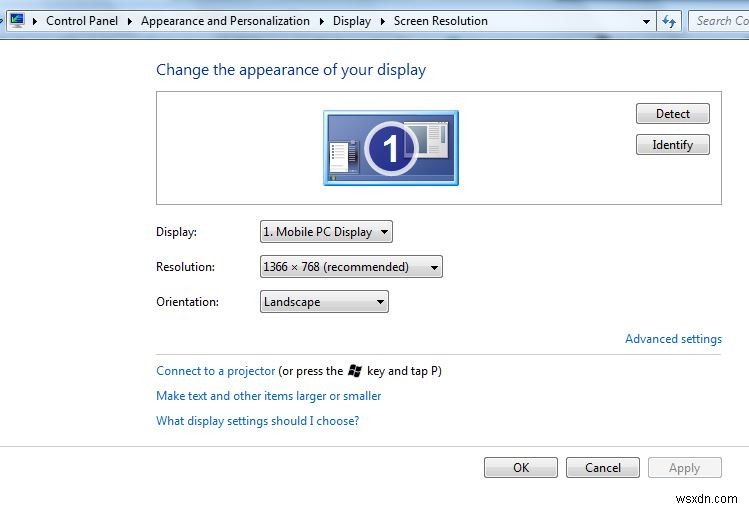The image size is (749, 509).
Task: Open Make text and other items larger link
Action: pyautogui.click(x=268, y=396)
